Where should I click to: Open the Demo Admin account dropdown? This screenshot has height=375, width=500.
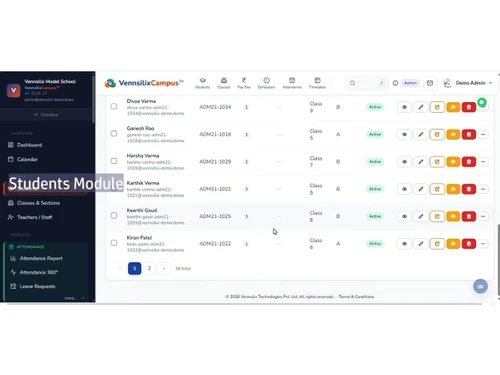(467, 83)
